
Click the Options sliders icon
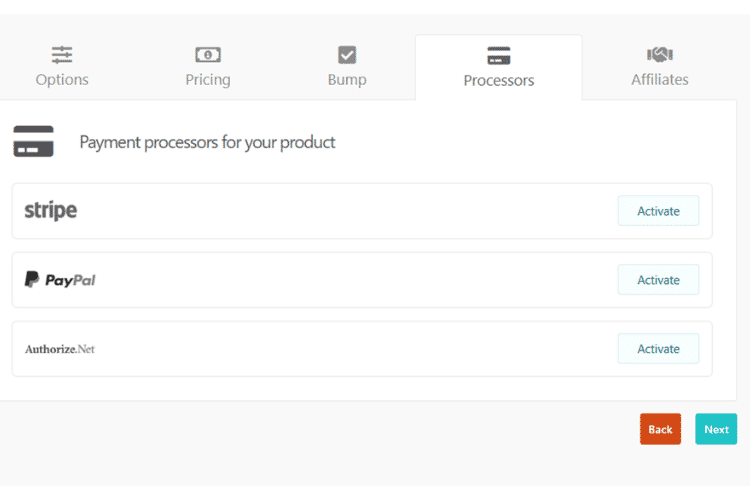62,55
